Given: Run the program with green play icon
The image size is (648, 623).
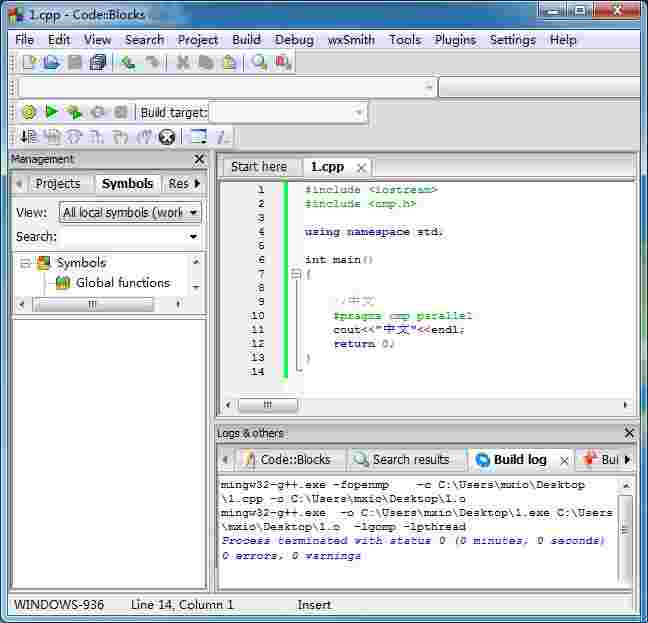Looking at the screenshot, I should (x=51, y=112).
